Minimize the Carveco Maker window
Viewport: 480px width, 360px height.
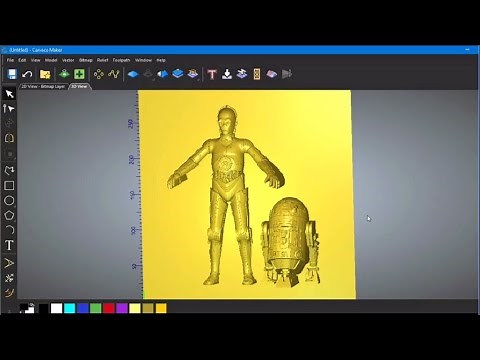click(467, 50)
